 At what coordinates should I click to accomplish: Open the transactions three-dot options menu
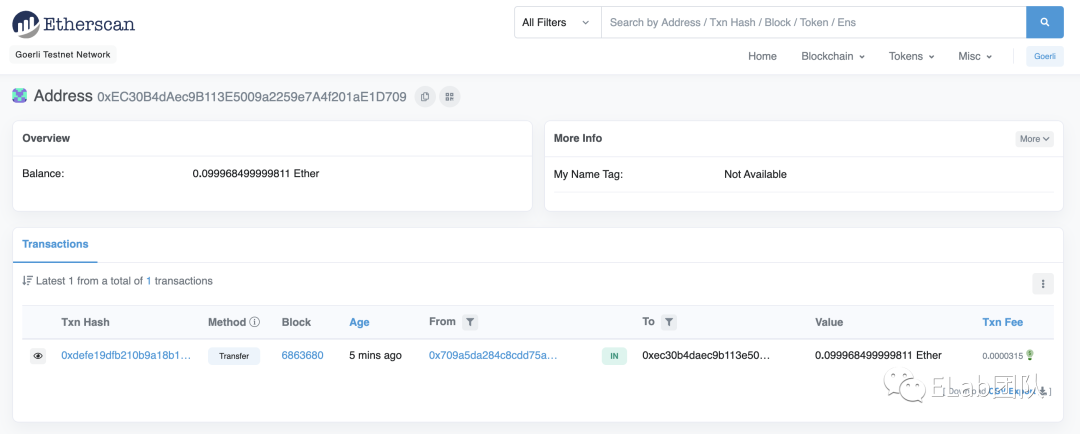(1043, 284)
